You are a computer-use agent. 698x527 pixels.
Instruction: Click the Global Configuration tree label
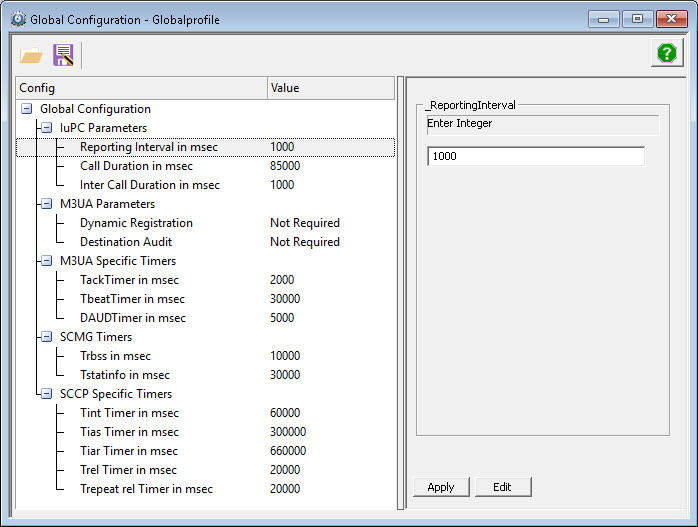point(95,109)
